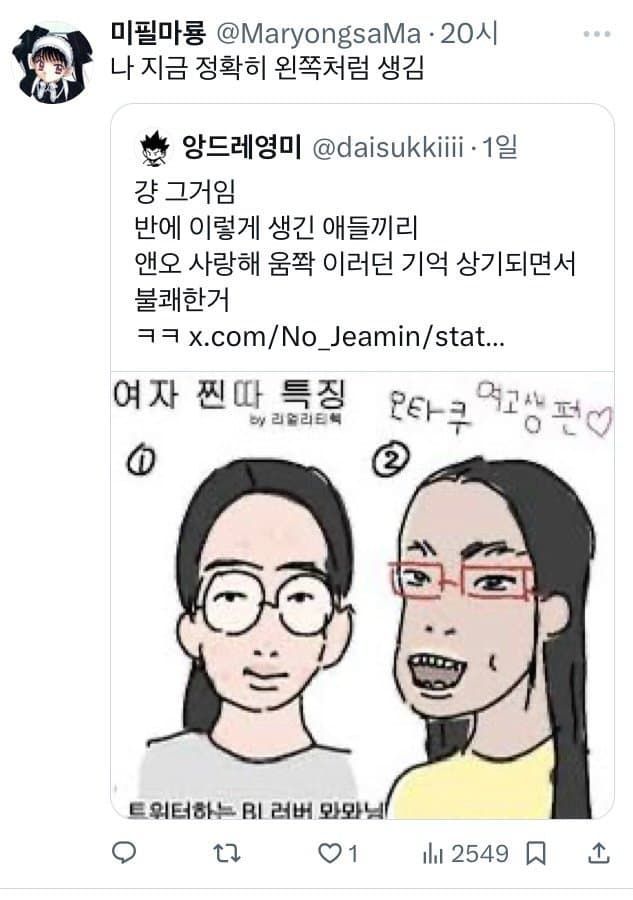
Task: Open the share upload icon
Action: [x=599, y=853]
